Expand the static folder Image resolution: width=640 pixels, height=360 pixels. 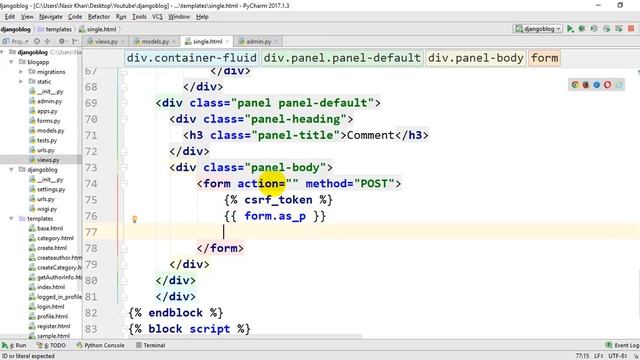tap(21, 82)
